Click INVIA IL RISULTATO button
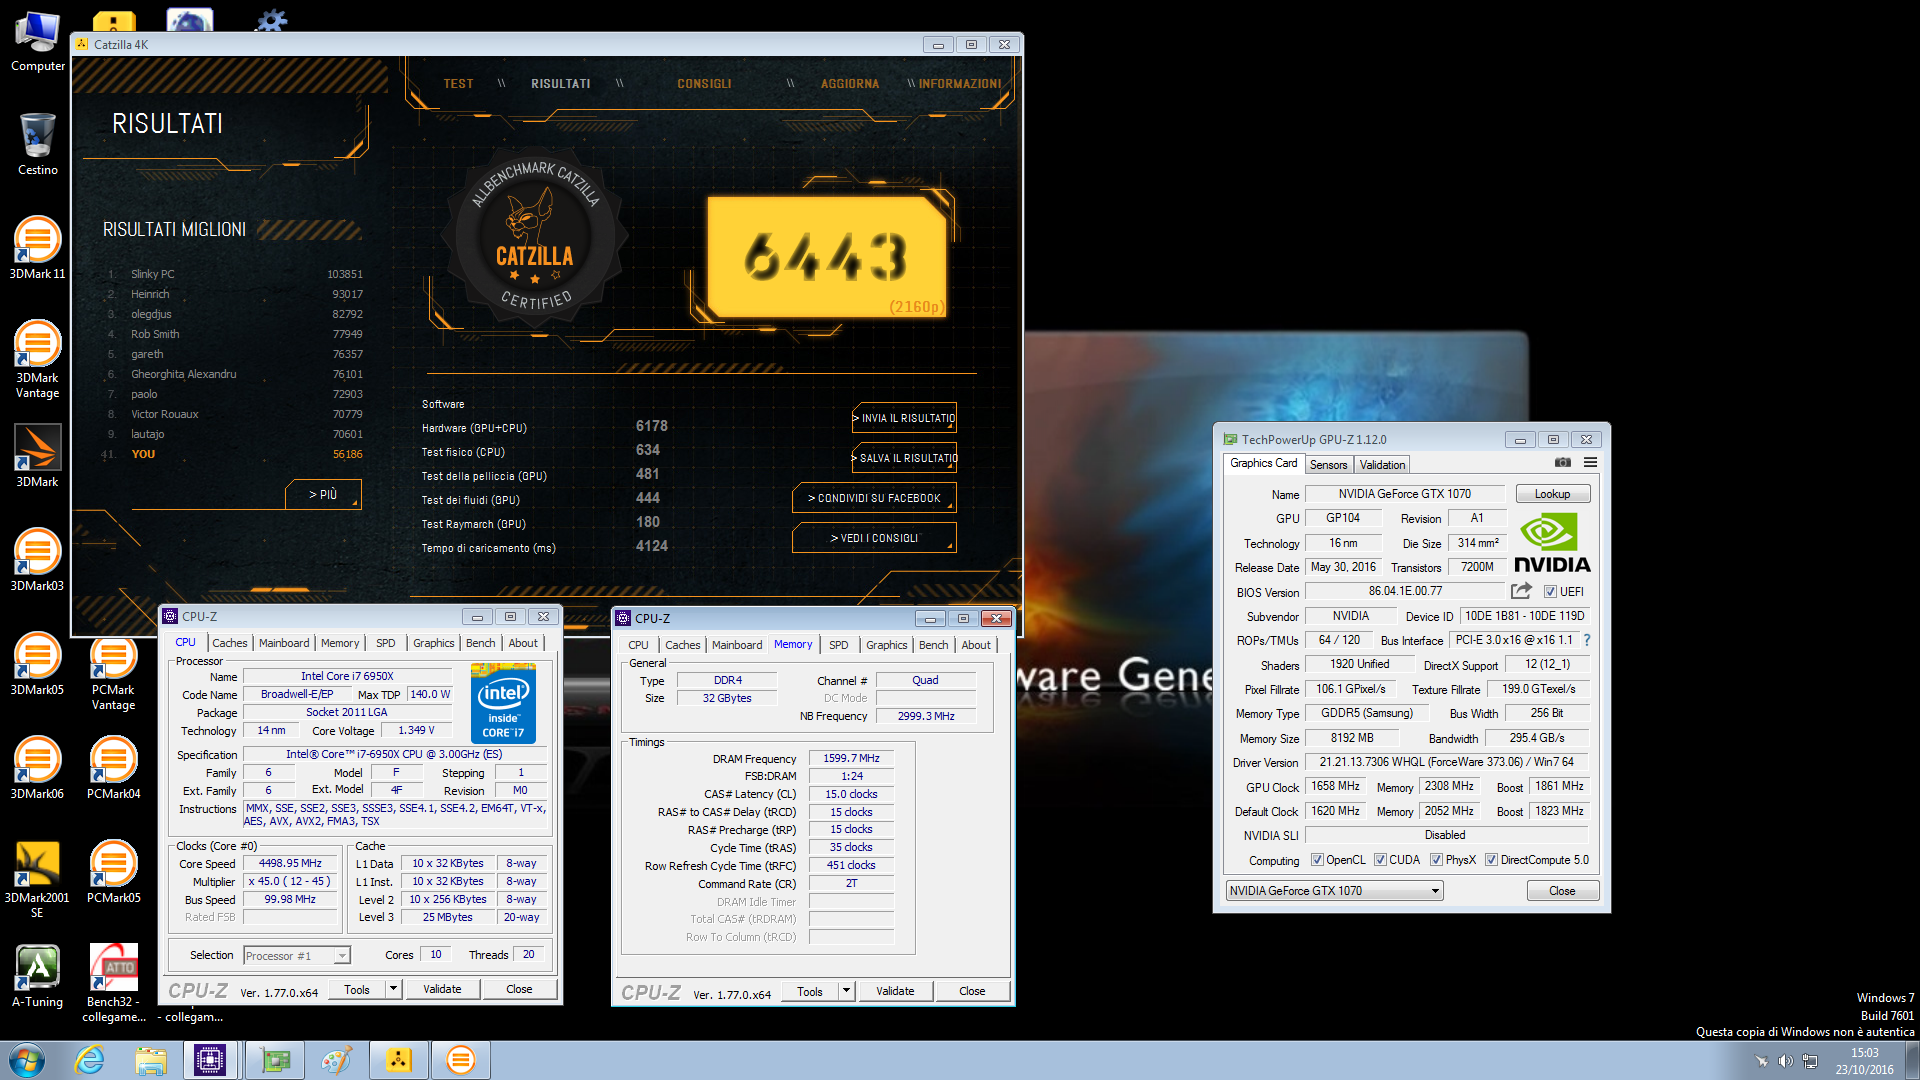1920x1080 pixels. coord(904,418)
